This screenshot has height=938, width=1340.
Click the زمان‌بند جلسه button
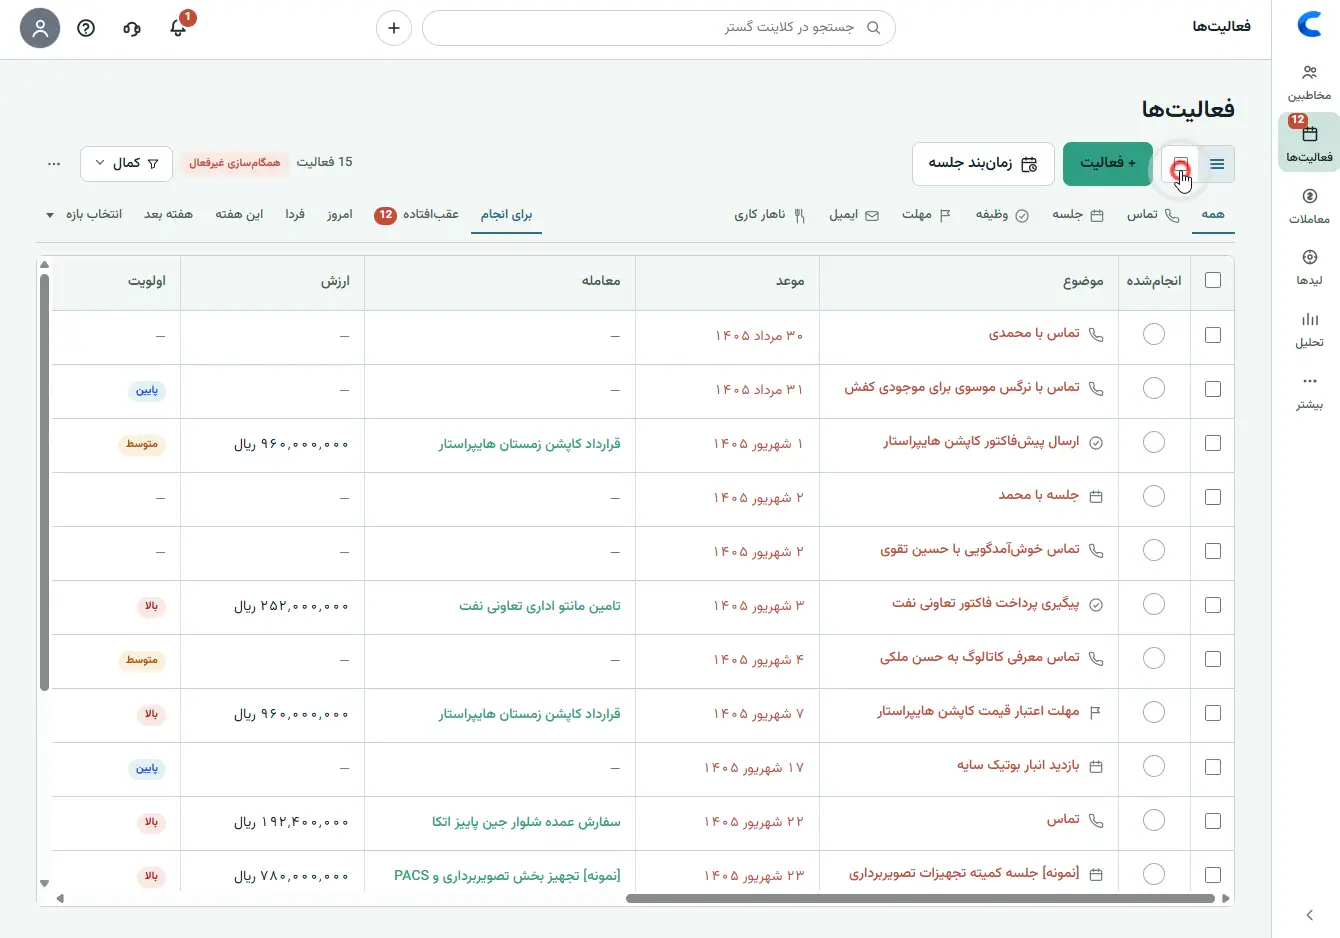(x=983, y=164)
